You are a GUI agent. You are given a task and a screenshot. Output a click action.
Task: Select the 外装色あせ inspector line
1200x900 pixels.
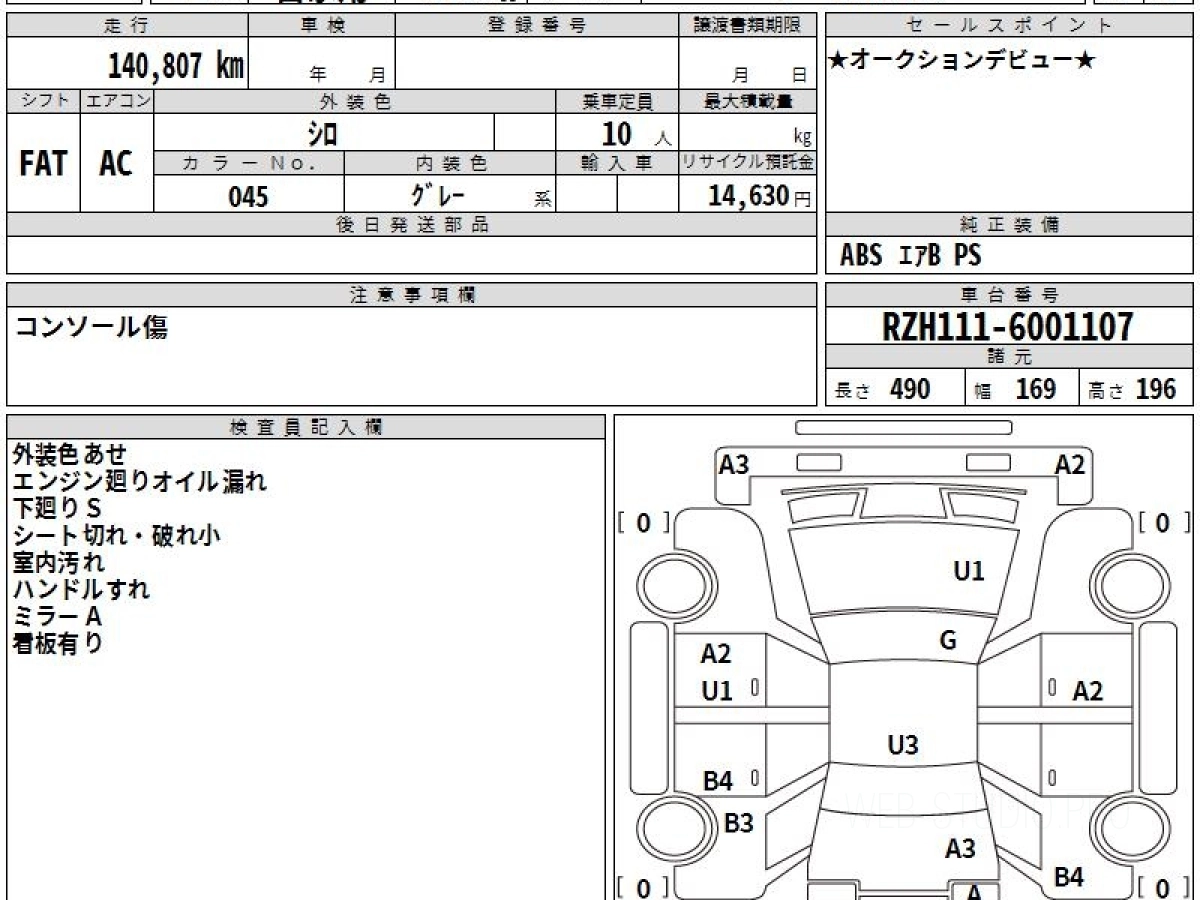70,455
